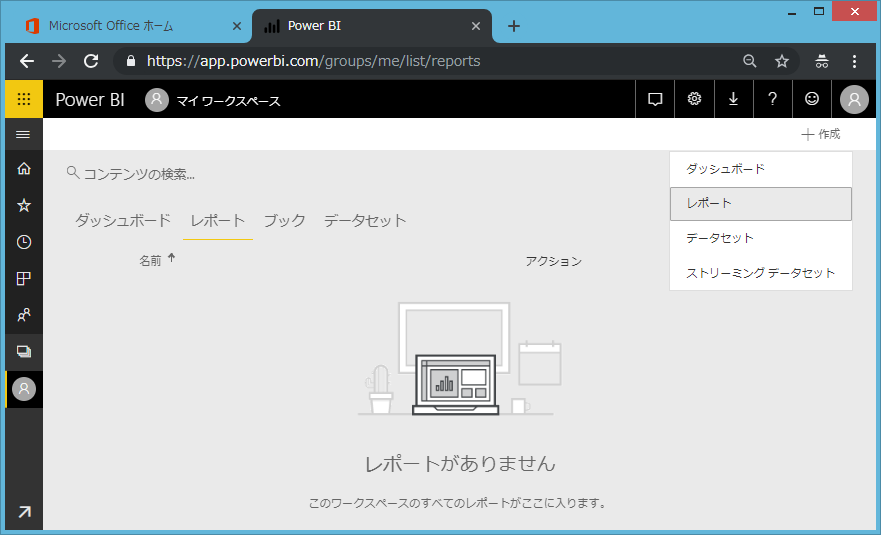Choose ダッシュボード from the create menu

761,169
